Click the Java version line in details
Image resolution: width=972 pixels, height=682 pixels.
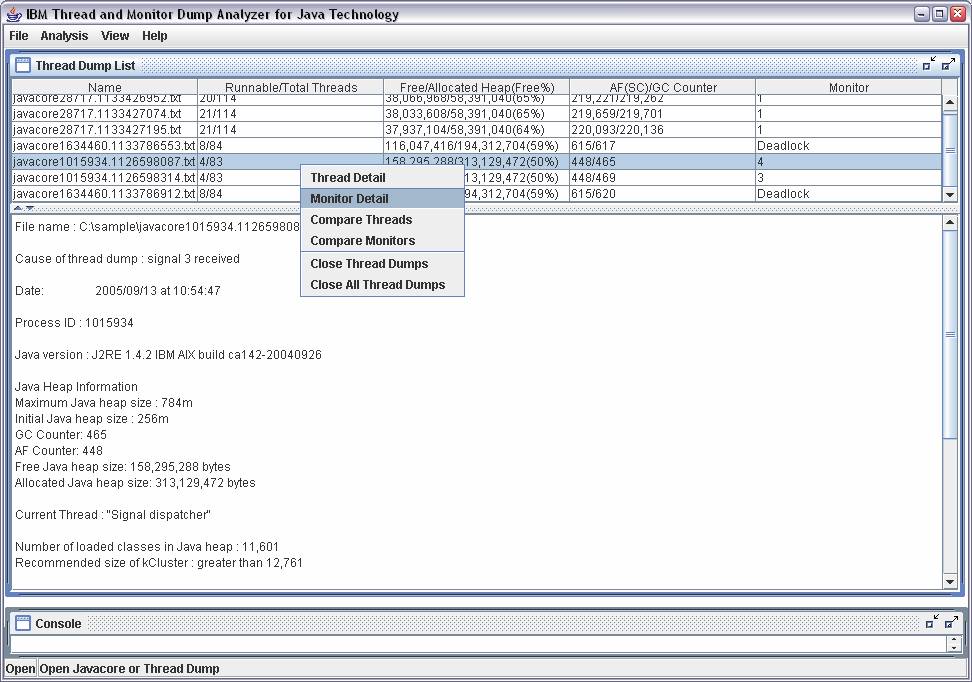pyautogui.click(x=168, y=355)
